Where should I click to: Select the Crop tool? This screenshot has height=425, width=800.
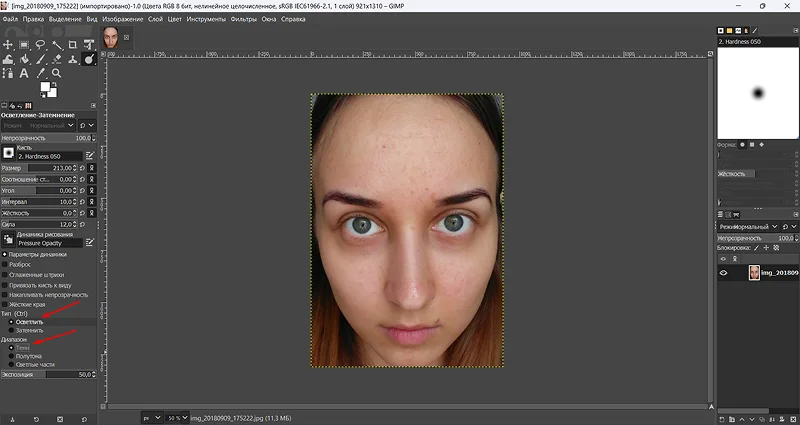(73, 45)
